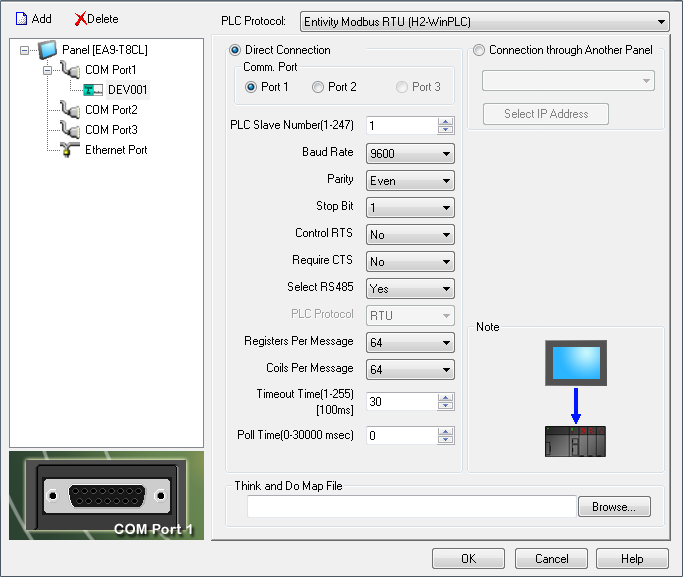Click the COM Port 1 connector image
Image resolution: width=683 pixels, height=577 pixels.
coord(106,495)
